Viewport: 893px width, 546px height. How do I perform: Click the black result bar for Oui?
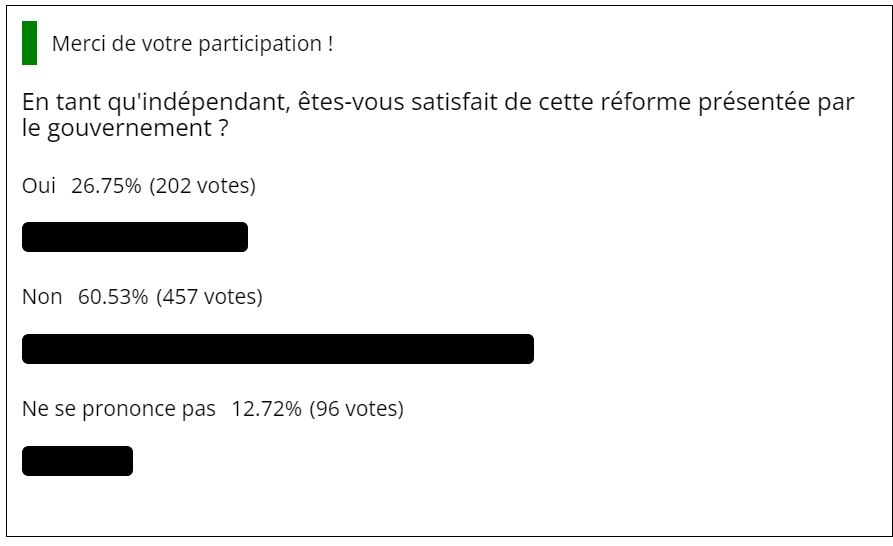click(x=135, y=237)
